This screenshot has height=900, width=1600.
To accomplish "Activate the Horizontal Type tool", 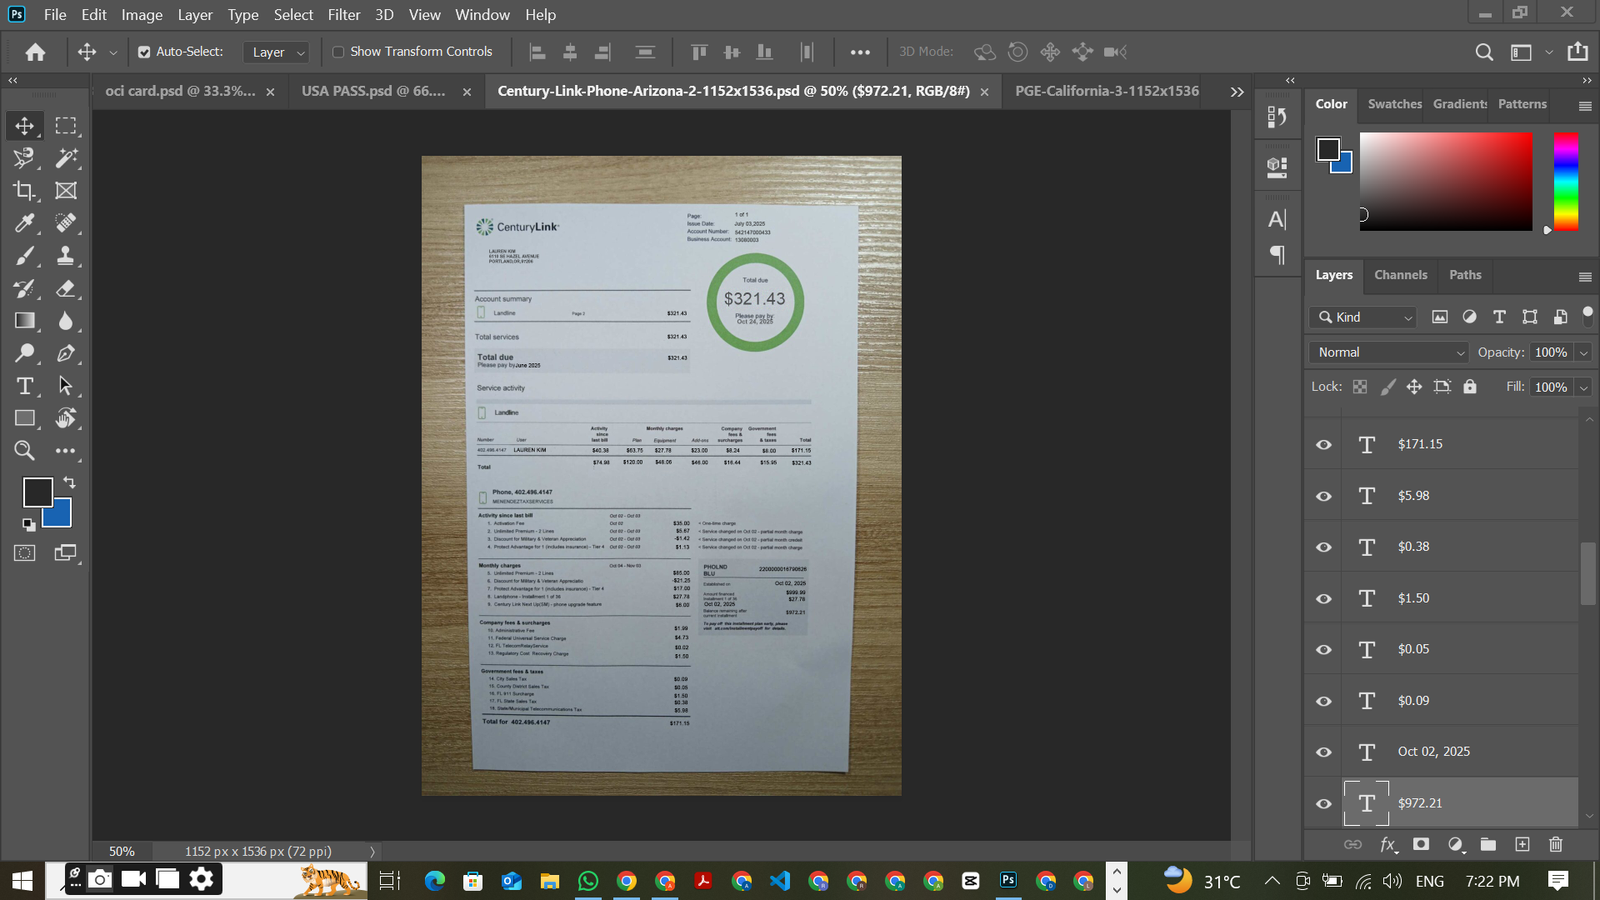I will [25, 386].
